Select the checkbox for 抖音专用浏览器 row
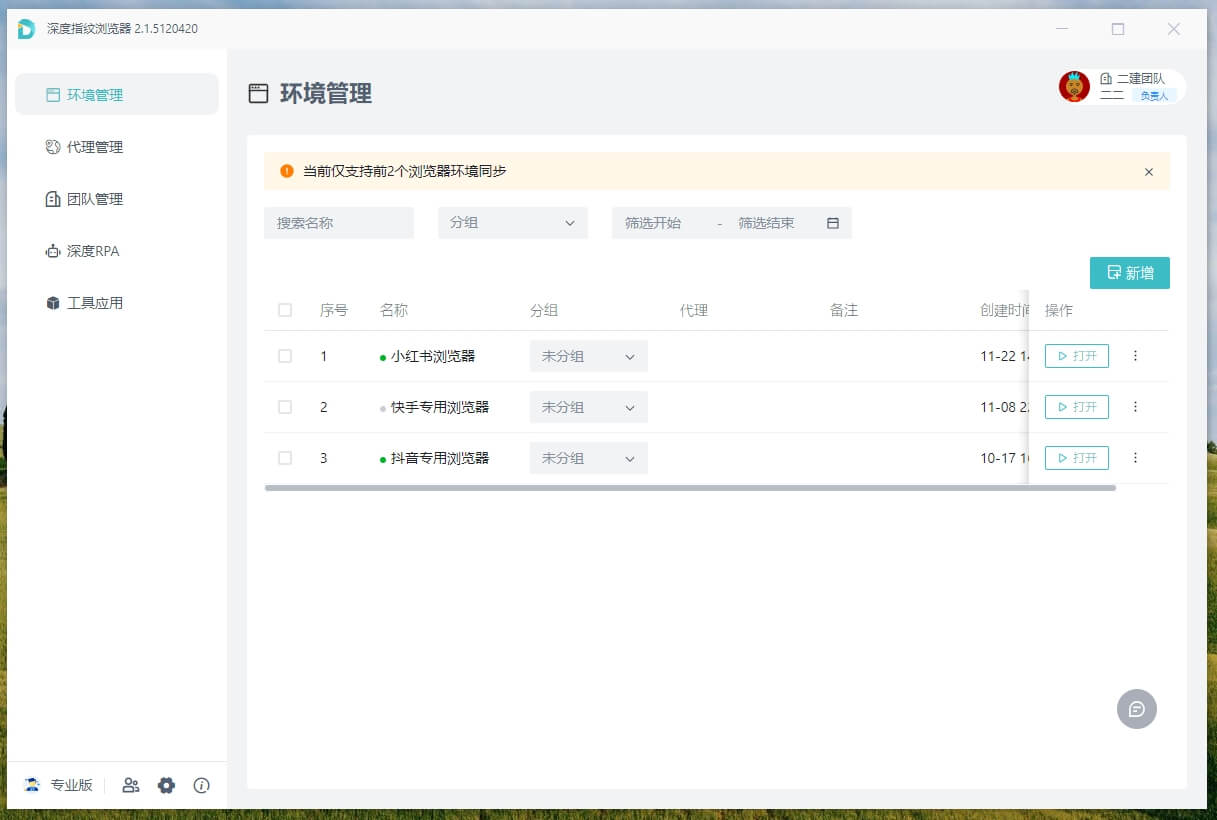 click(x=285, y=458)
